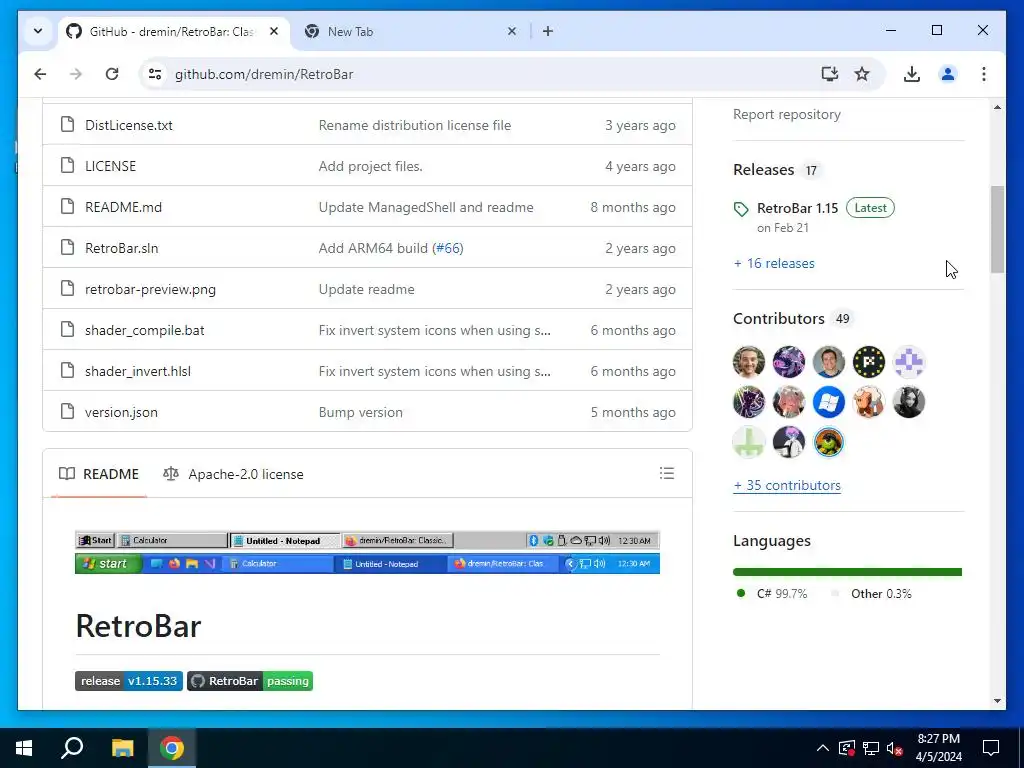Open a new tab with the plus button
This screenshot has width=1024, height=768.
tap(548, 31)
